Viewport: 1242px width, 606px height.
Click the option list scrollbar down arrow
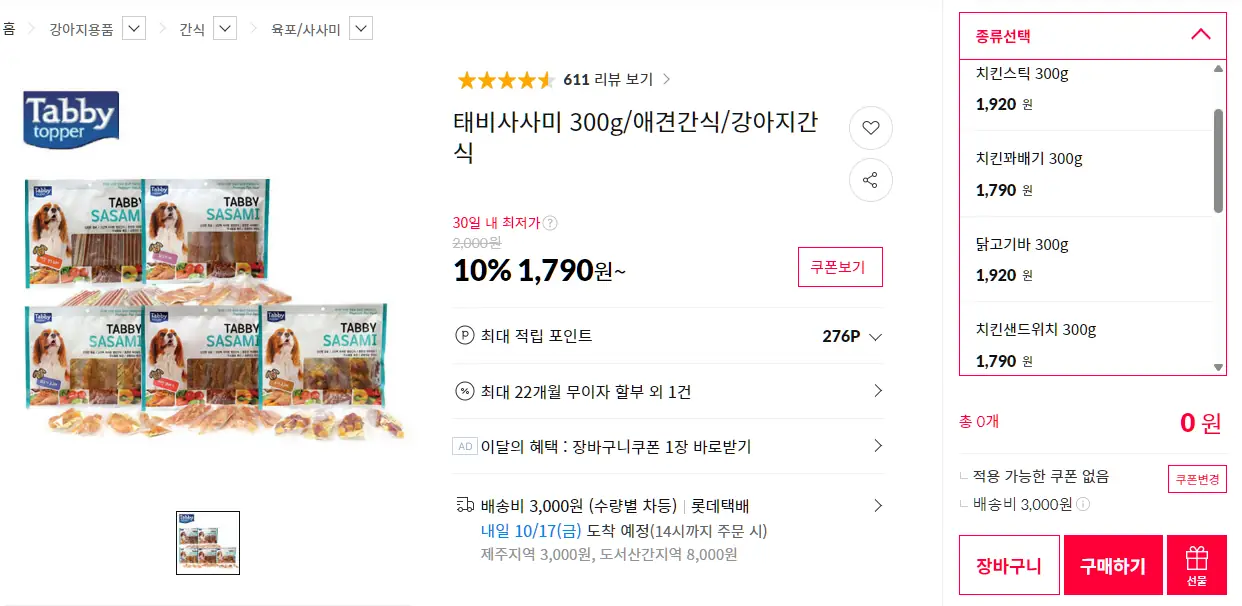1218,367
